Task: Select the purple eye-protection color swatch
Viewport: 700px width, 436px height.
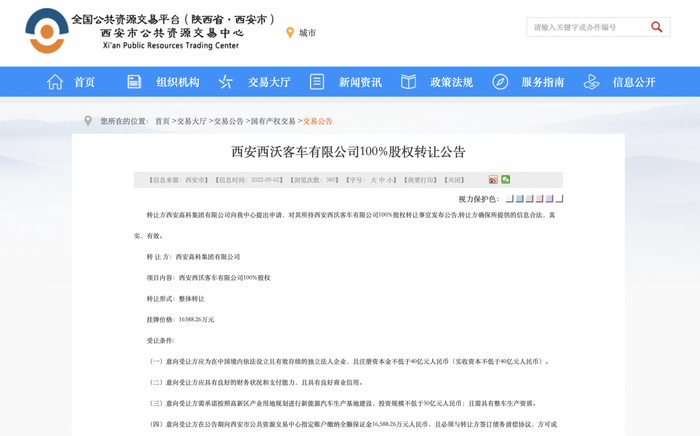Action: pos(549,199)
